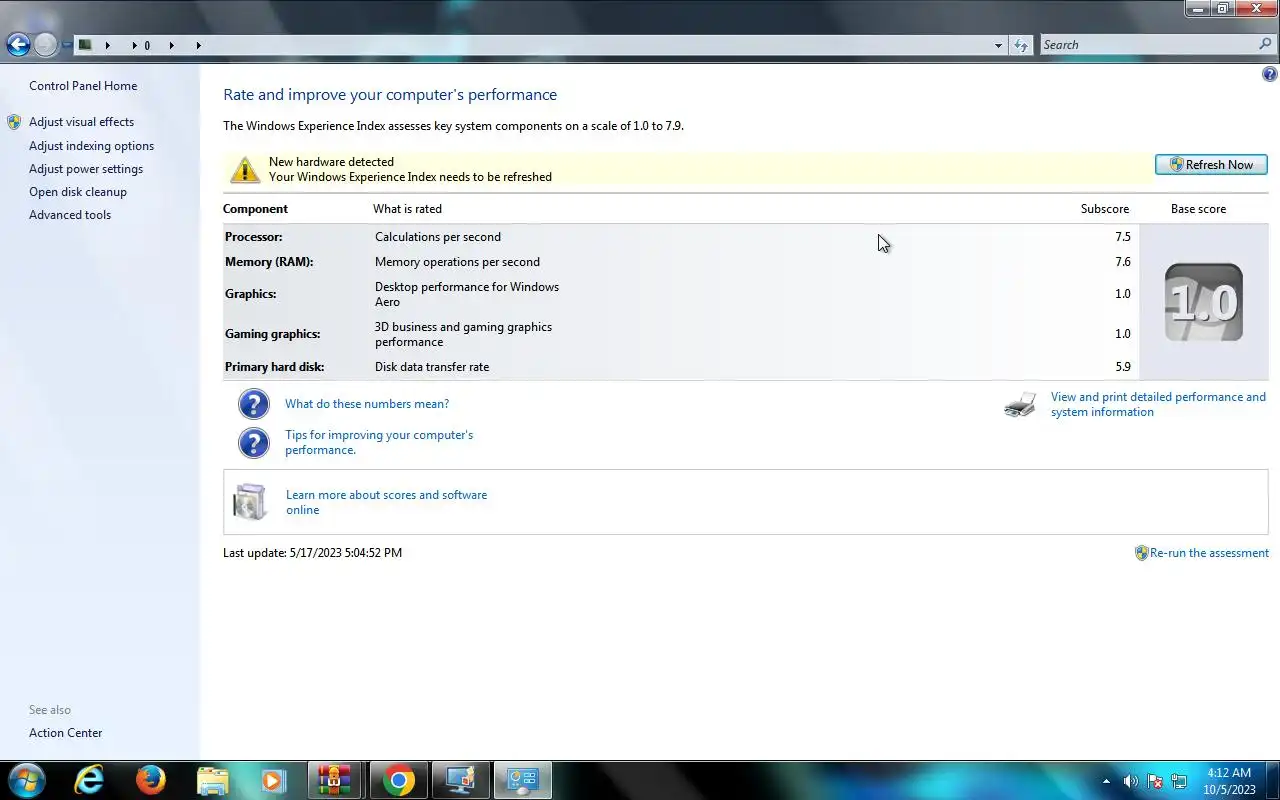
Task: Click question icon beside Tips for improving performance
Action: [254, 443]
